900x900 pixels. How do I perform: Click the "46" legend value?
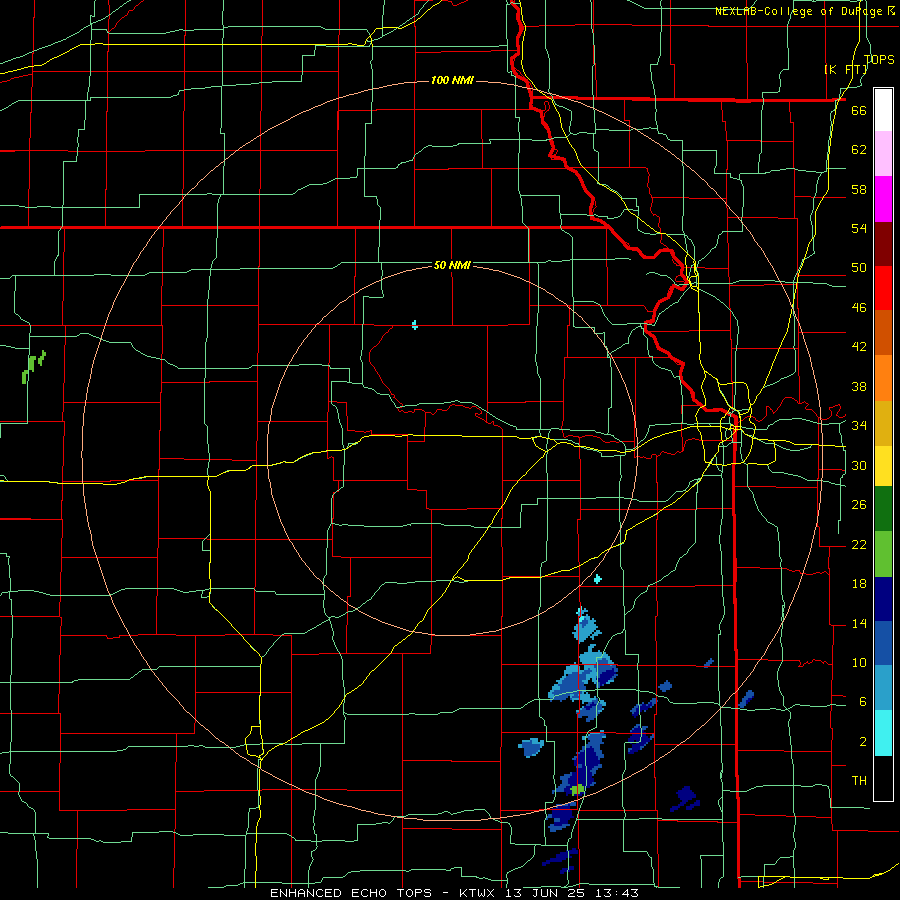pos(859,308)
